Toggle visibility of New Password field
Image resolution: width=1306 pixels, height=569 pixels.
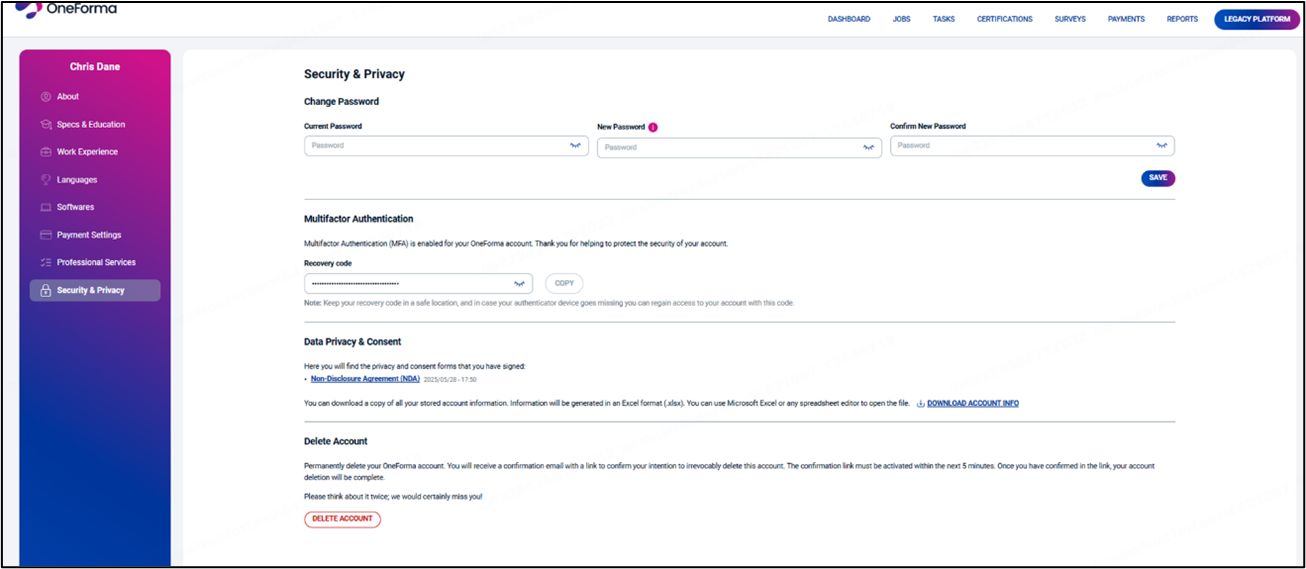[x=869, y=148]
